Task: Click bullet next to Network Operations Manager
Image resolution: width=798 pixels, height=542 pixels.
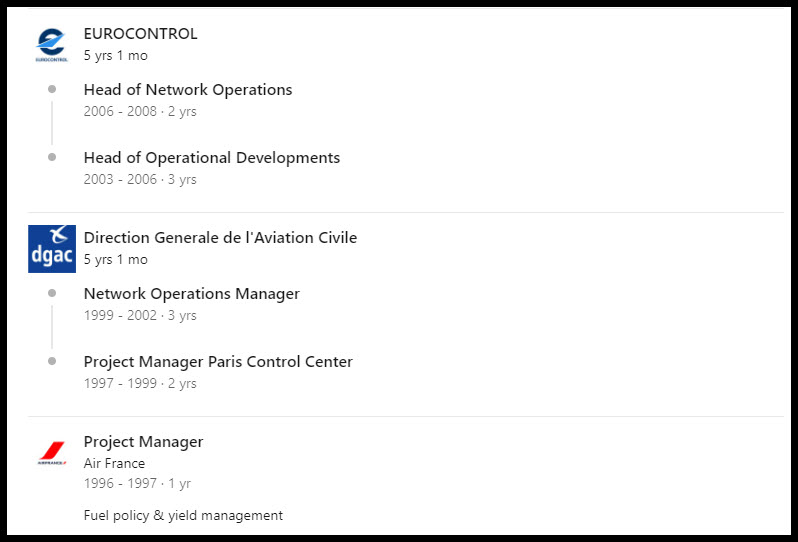Action: [x=52, y=293]
